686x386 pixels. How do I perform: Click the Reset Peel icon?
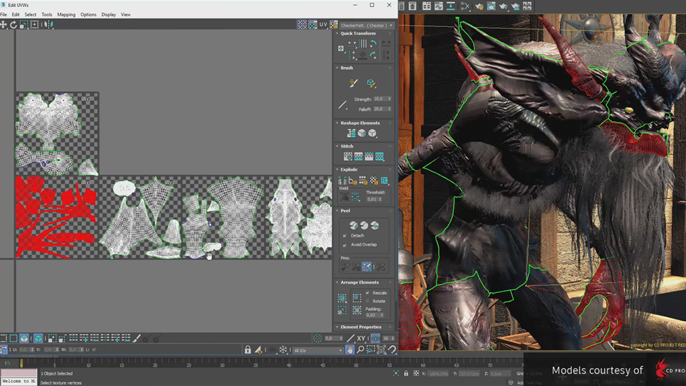(x=374, y=225)
